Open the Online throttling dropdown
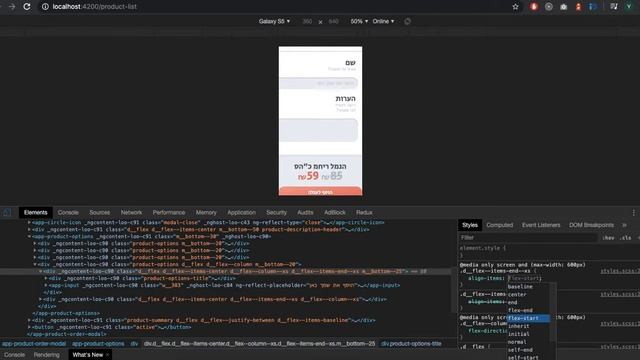Viewport: 640px width, 360px height. coord(383,21)
